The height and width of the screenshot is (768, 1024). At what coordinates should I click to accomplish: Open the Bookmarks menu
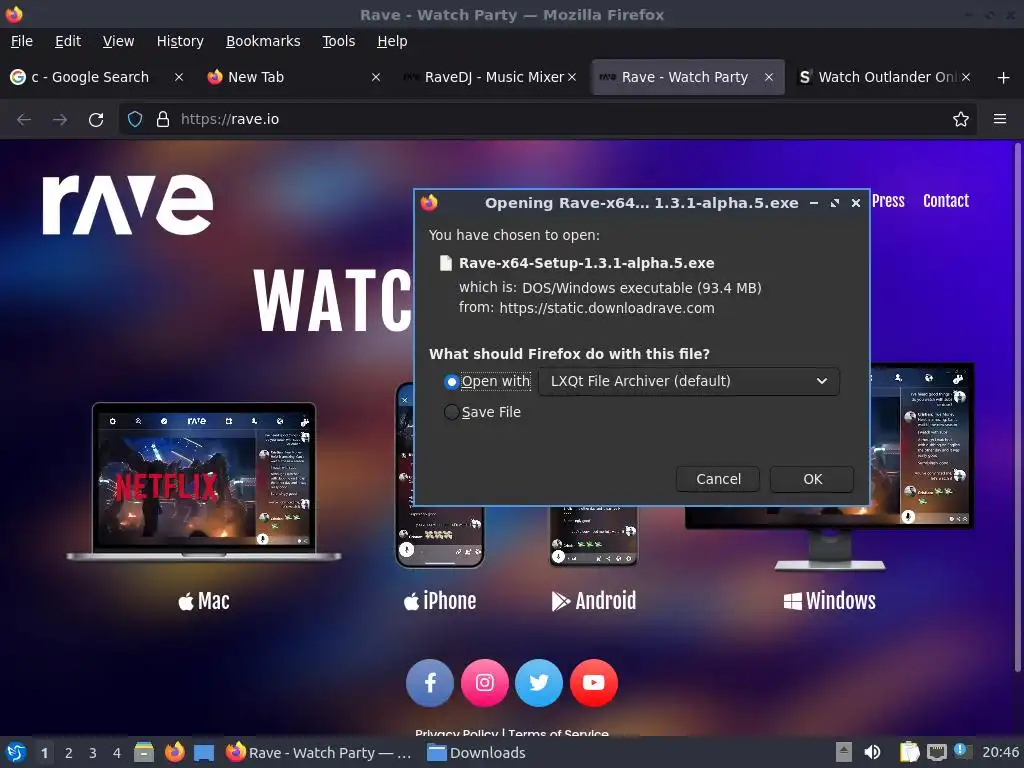pyautogui.click(x=263, y=41)
